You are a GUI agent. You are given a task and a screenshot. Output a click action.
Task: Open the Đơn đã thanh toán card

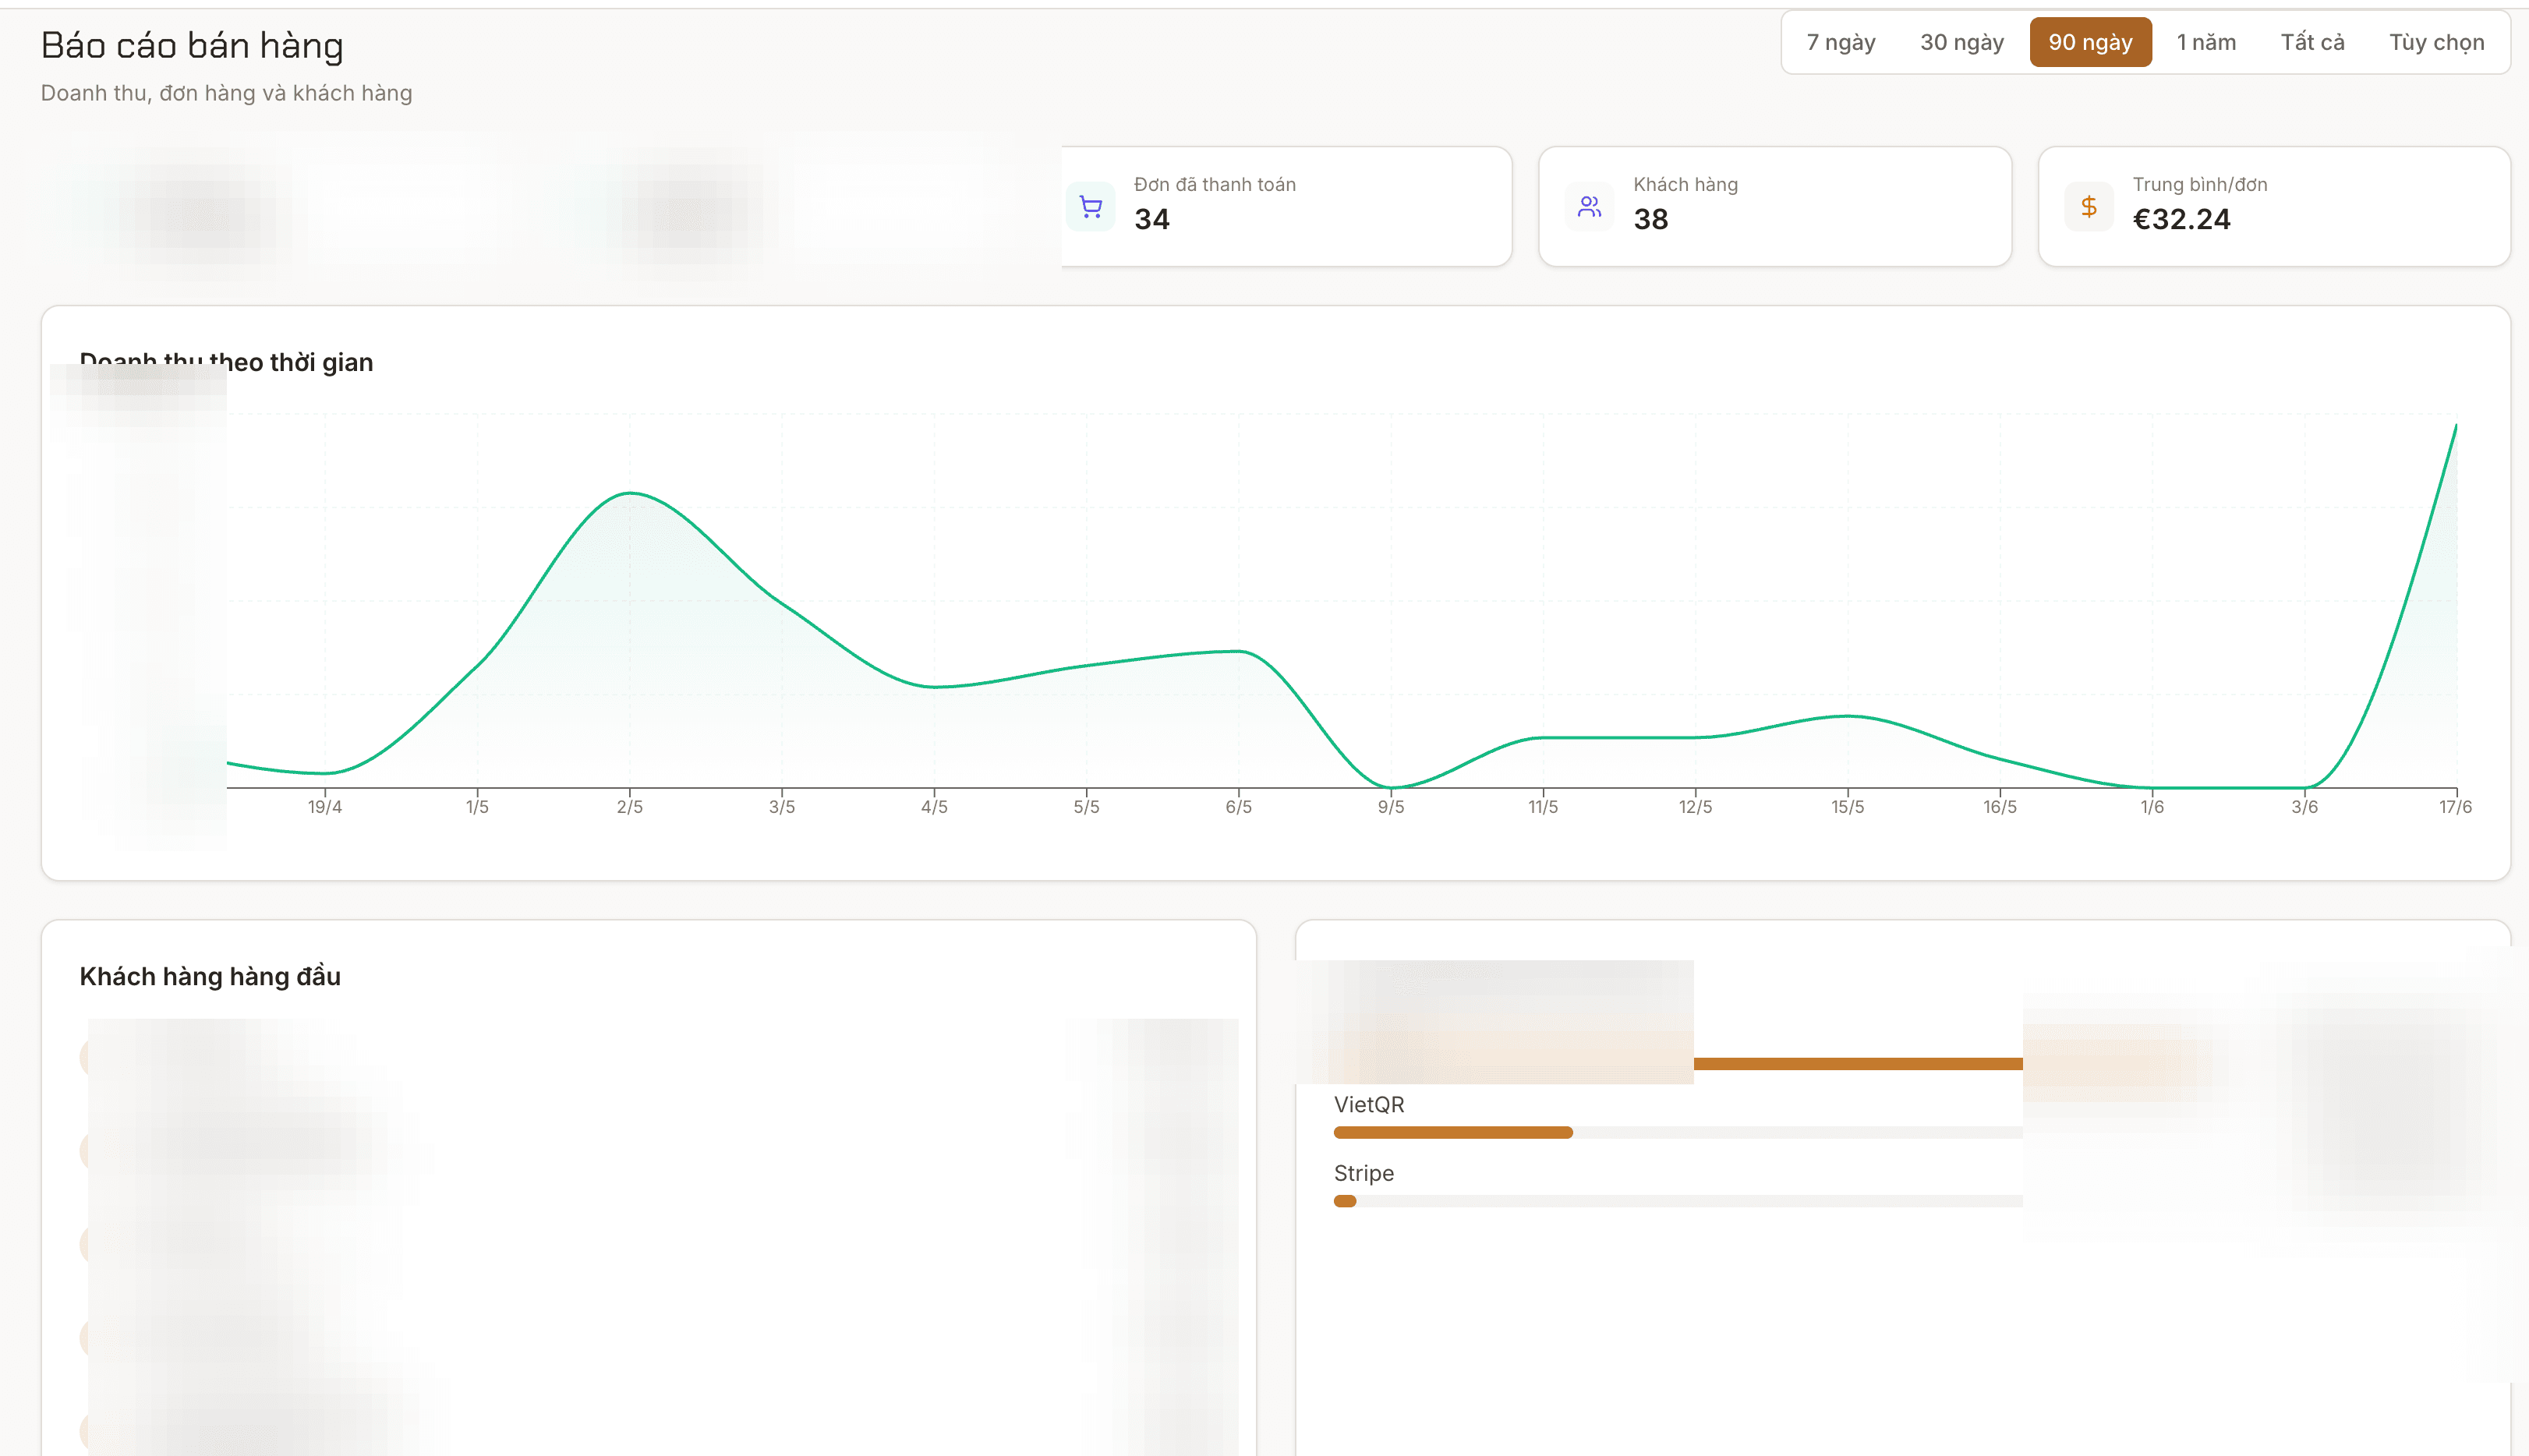tap(1286, 207)
